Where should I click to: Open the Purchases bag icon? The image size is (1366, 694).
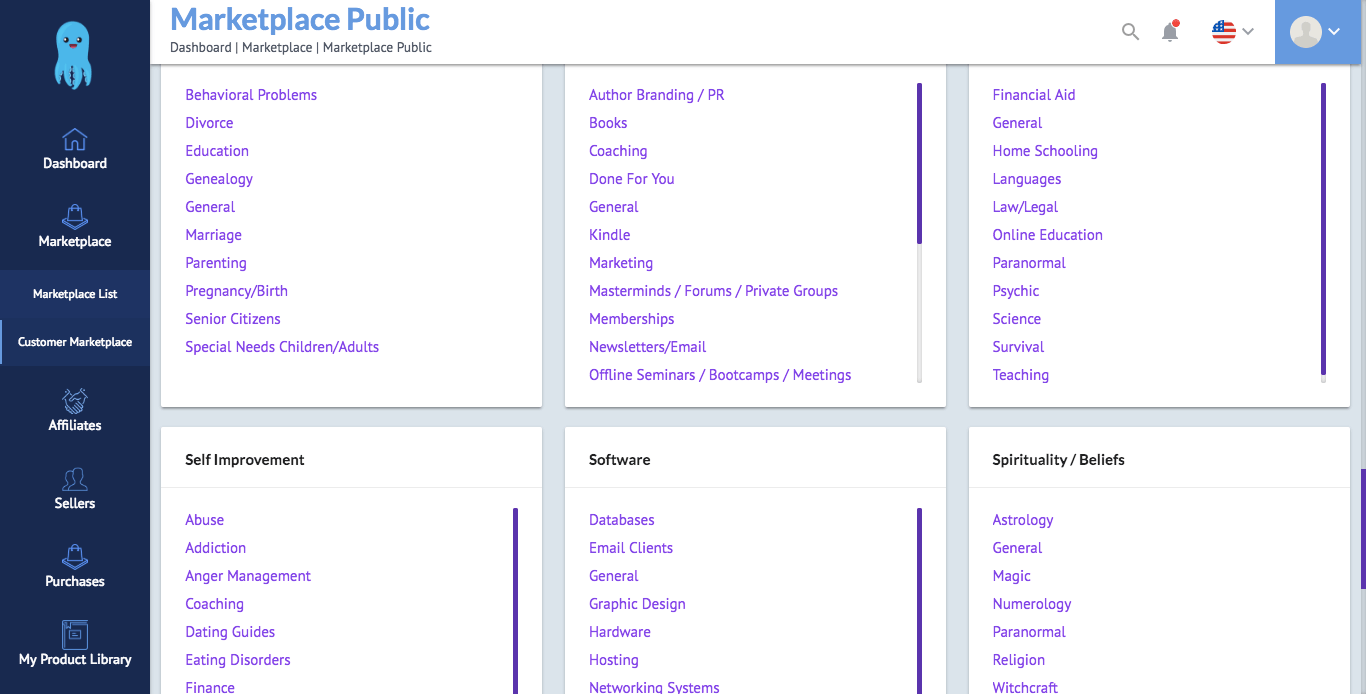tap(75, 557)
